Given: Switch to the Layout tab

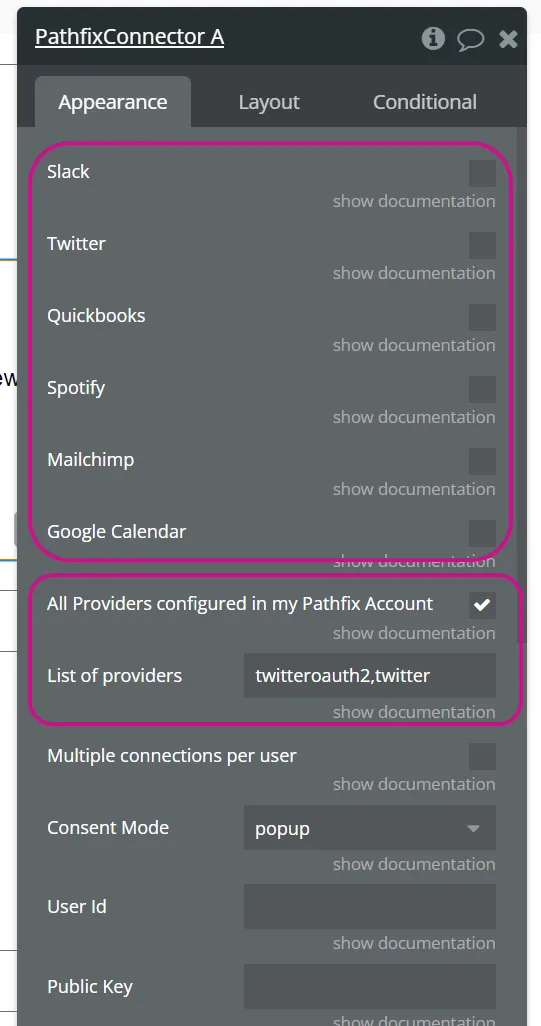Looking at the screenshot, I should click(269, 102).
